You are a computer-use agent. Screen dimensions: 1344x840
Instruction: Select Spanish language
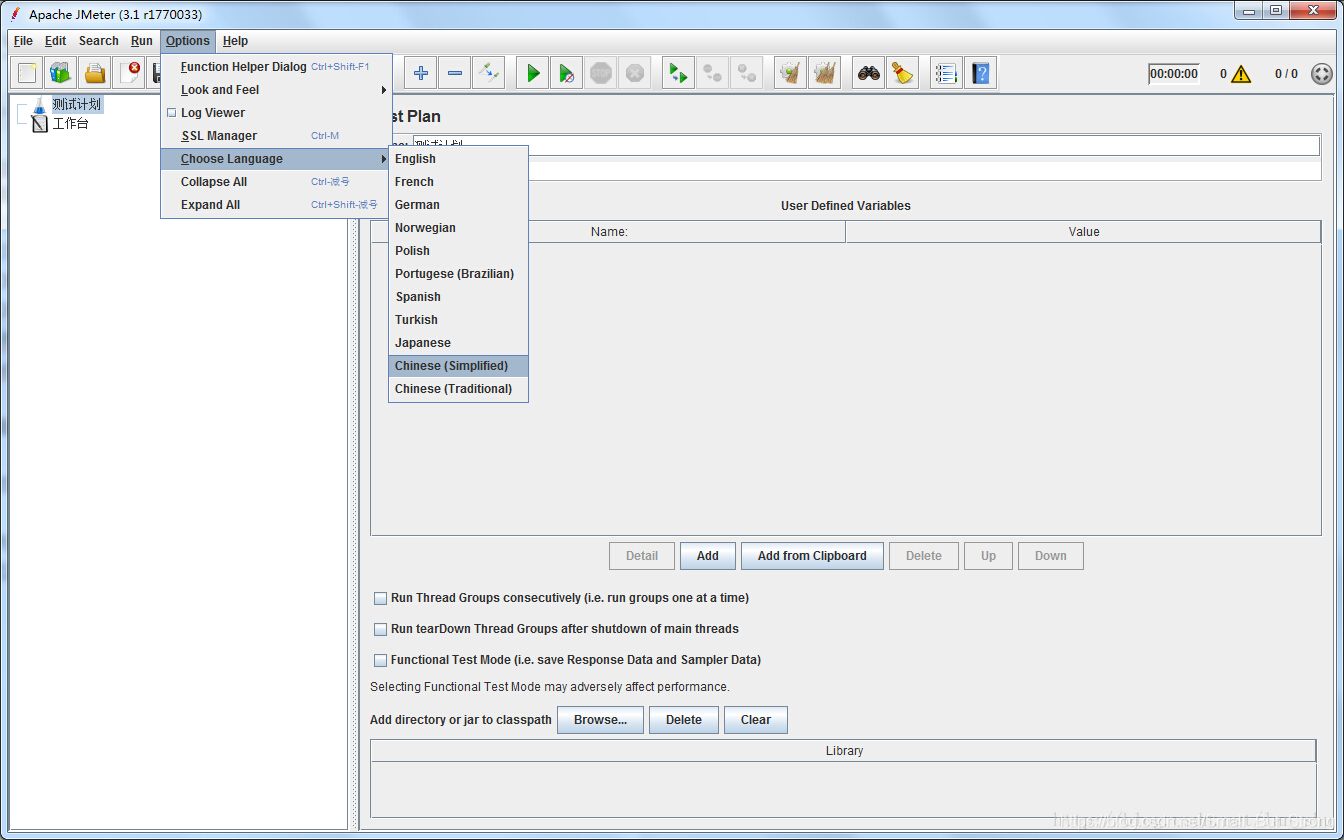coord(458,297)
